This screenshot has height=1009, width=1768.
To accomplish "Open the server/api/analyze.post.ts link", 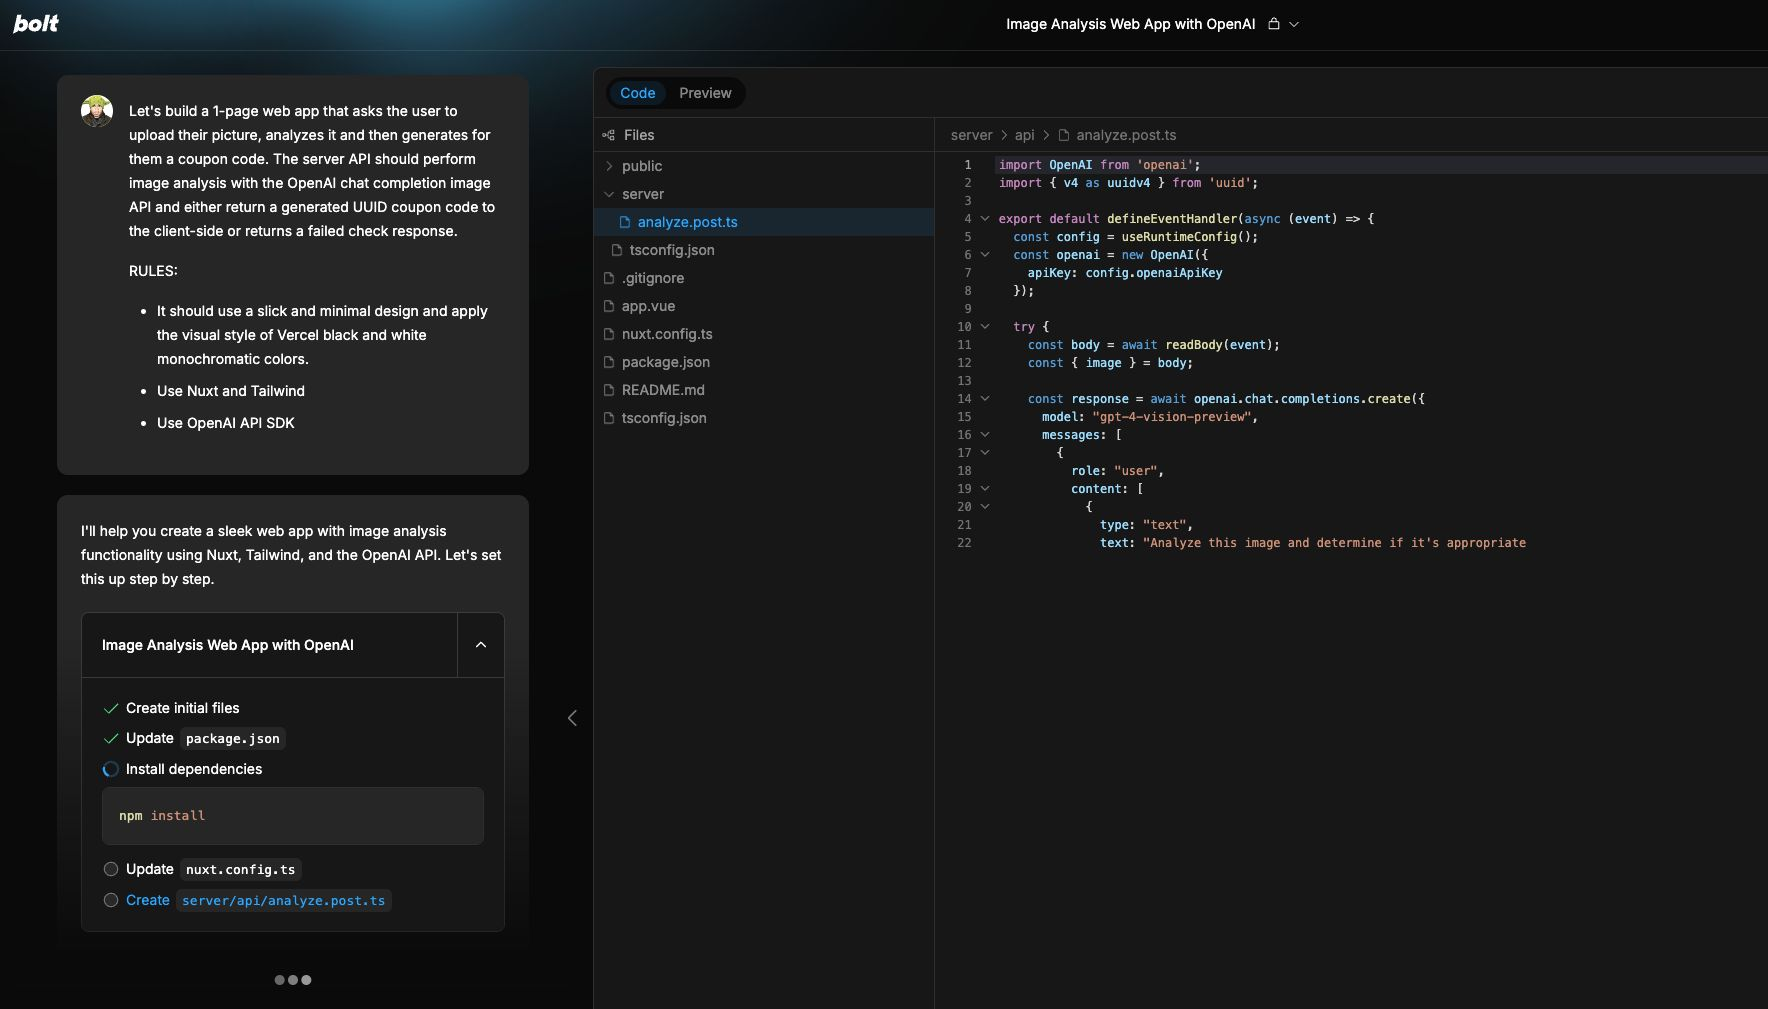I will (x=283, y=900).
